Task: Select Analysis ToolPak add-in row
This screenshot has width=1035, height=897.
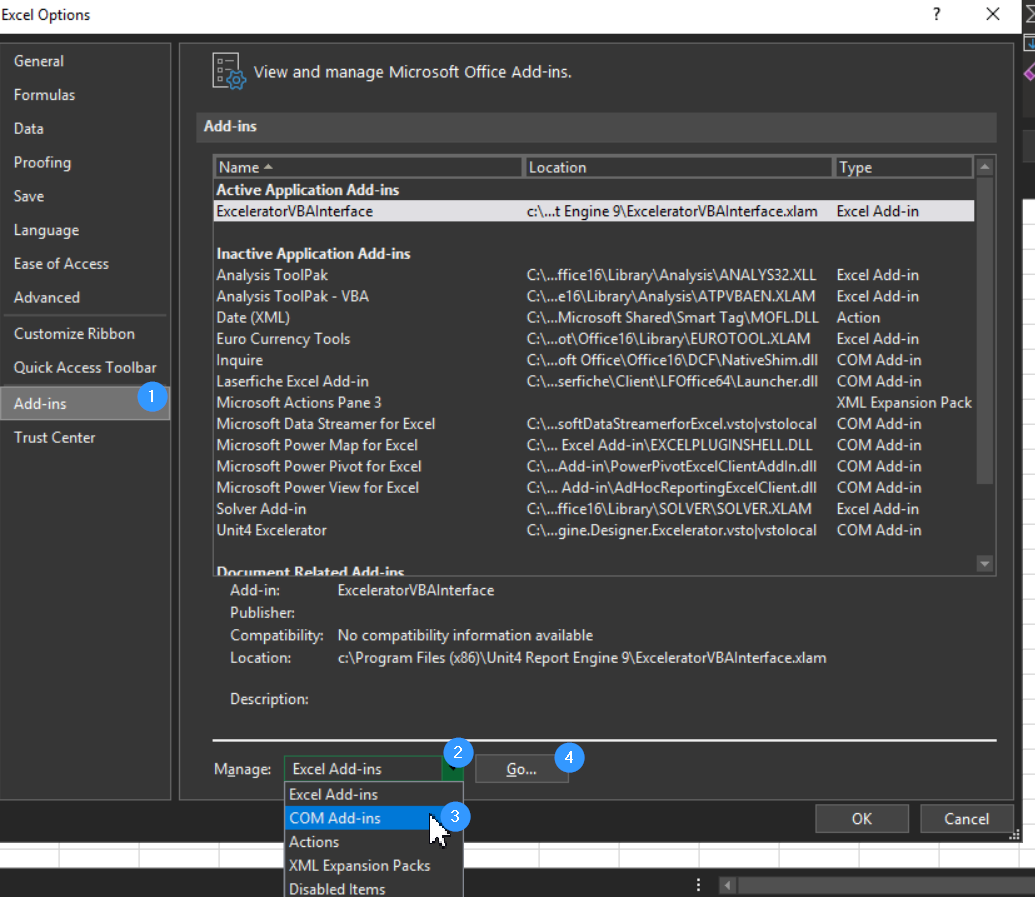Action: pyautogui.click(x=594, y=275)
